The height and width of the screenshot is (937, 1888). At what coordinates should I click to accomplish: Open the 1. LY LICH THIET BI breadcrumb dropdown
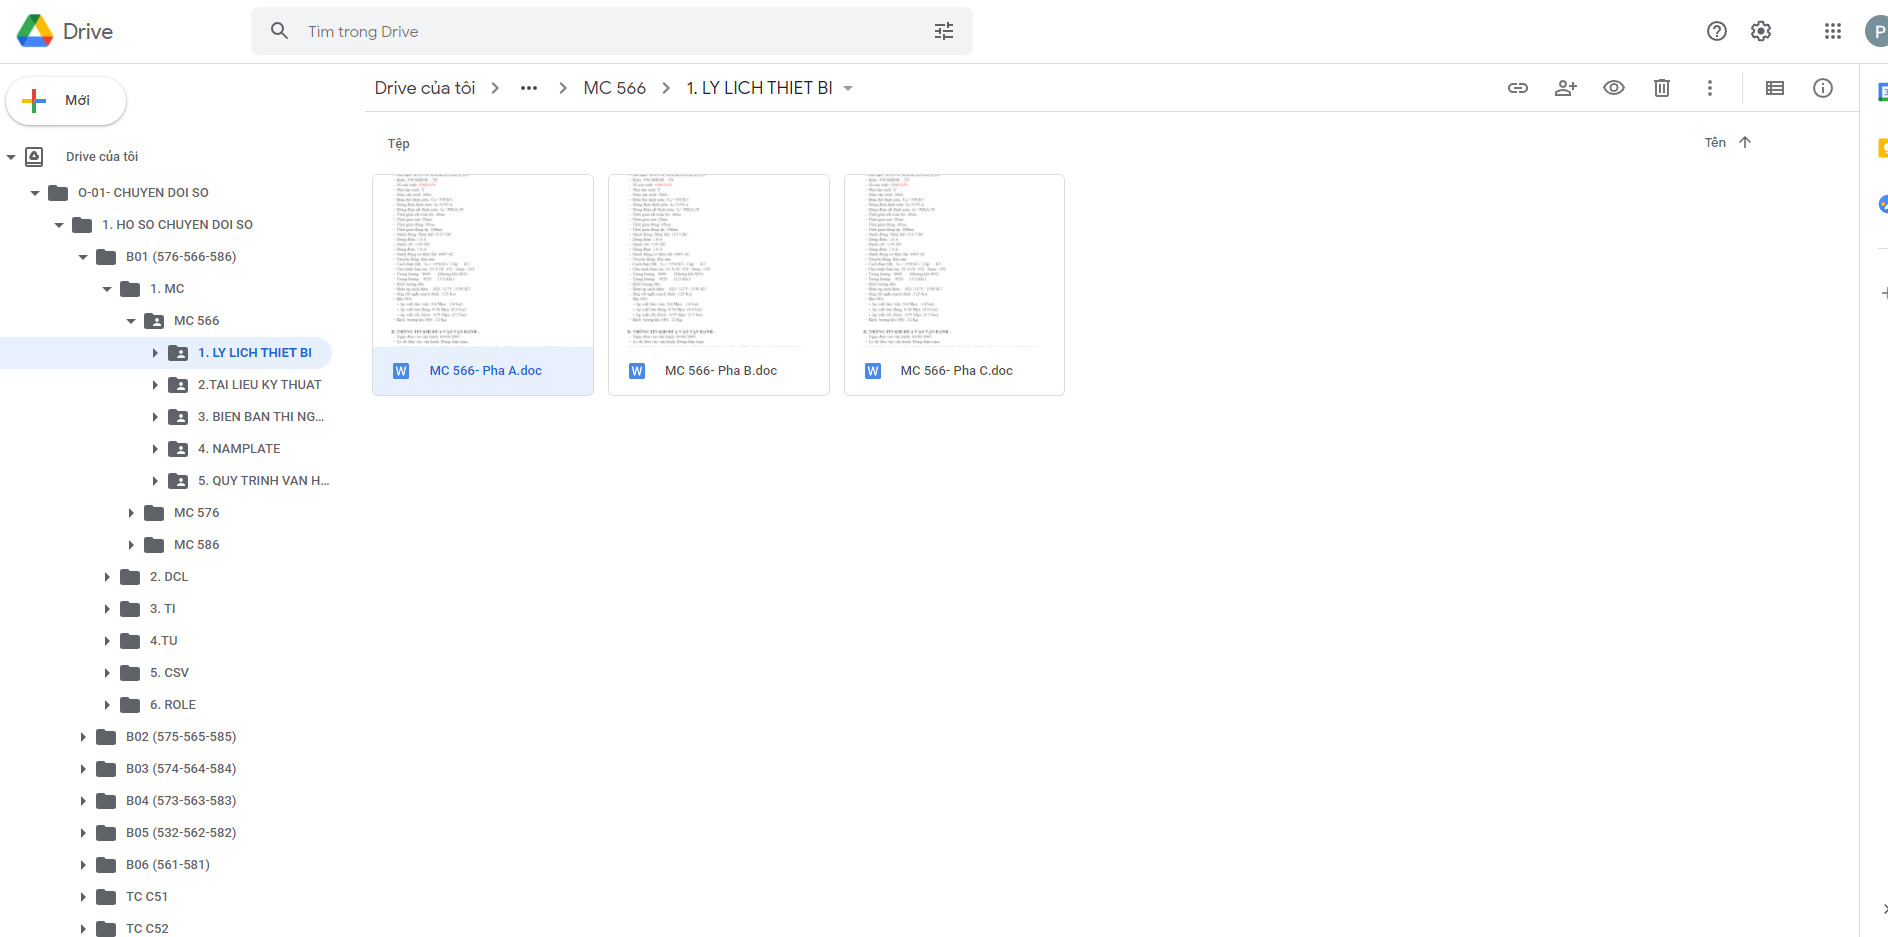coord(848,88)
